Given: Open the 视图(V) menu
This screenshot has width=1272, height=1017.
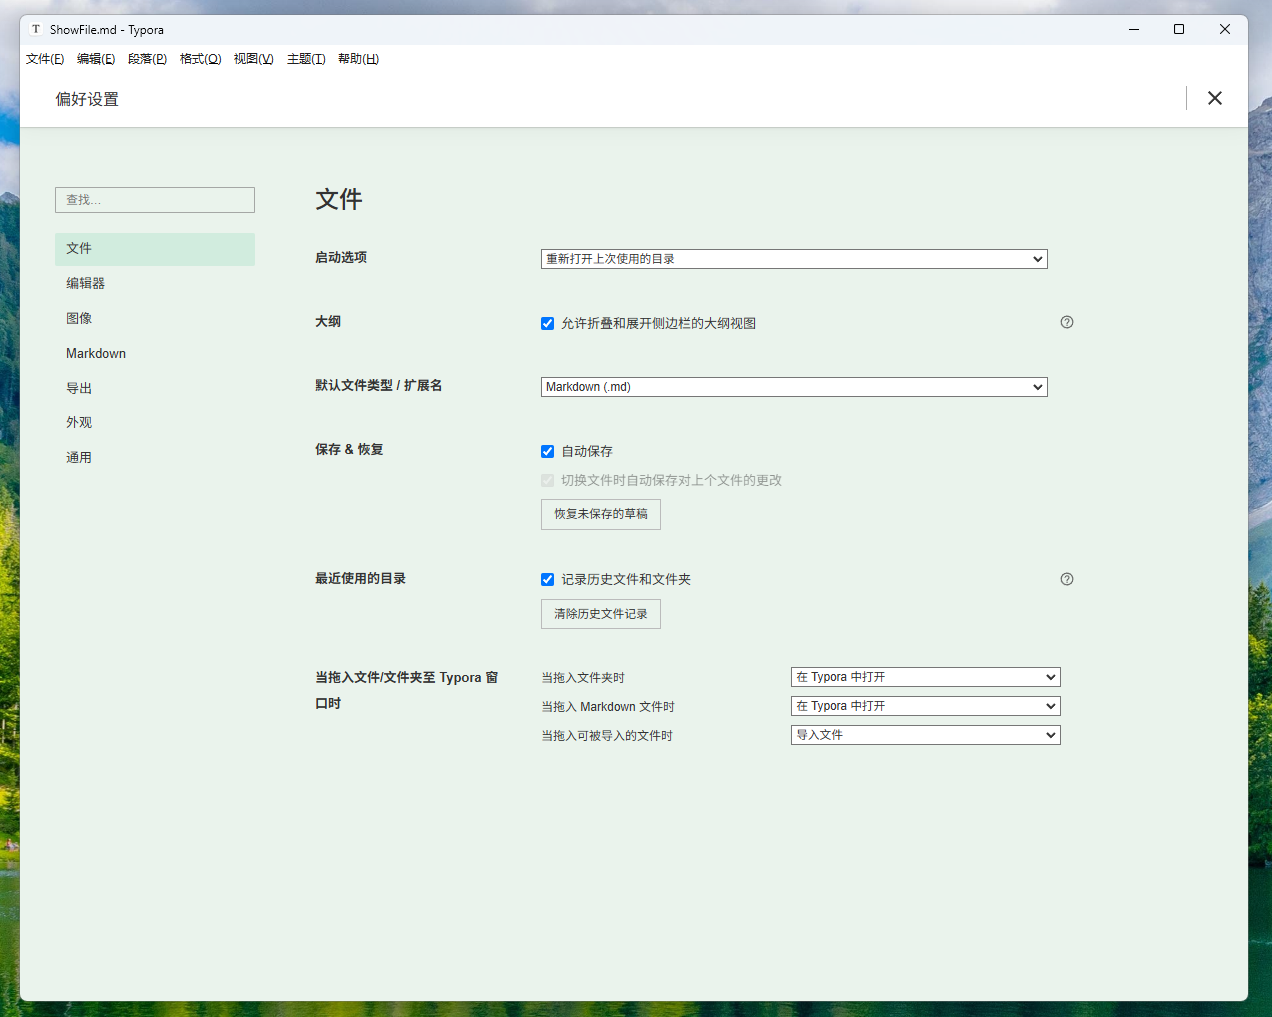Looking at the screenshot, I should click(x=253, y=59).
